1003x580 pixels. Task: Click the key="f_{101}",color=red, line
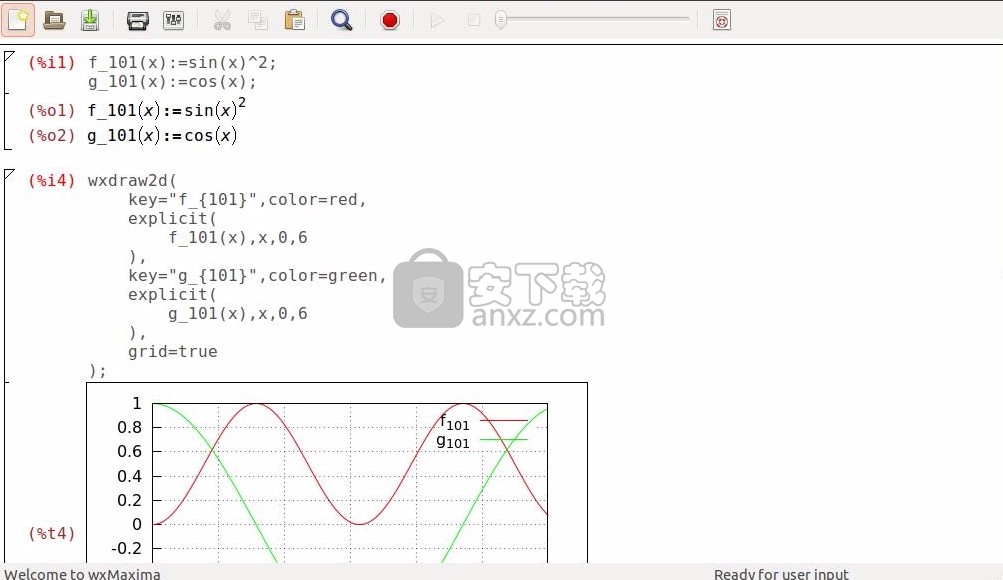[247, 200]
